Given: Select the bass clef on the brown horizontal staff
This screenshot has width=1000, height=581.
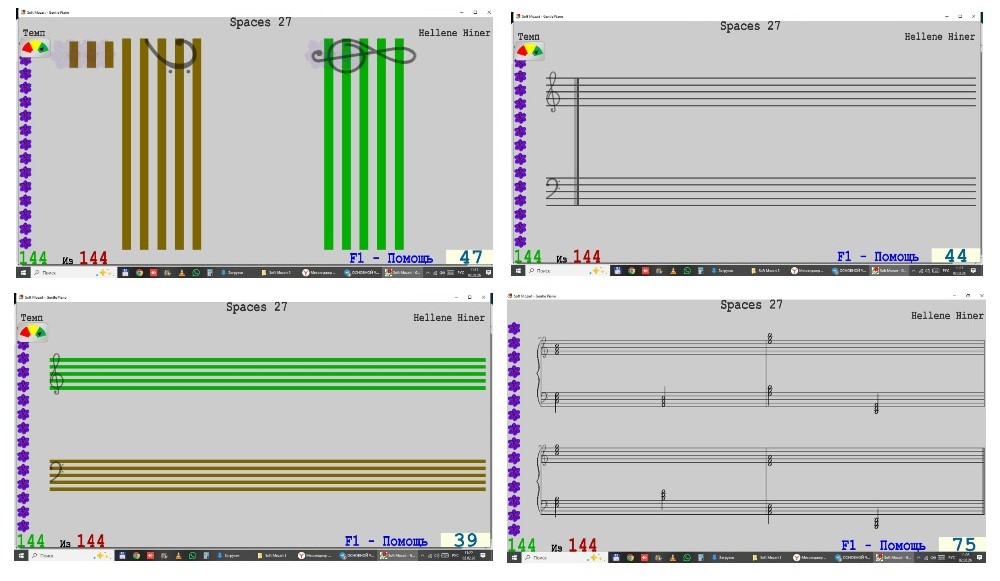Looking at the screenshot, I should [x=58, y=474].
